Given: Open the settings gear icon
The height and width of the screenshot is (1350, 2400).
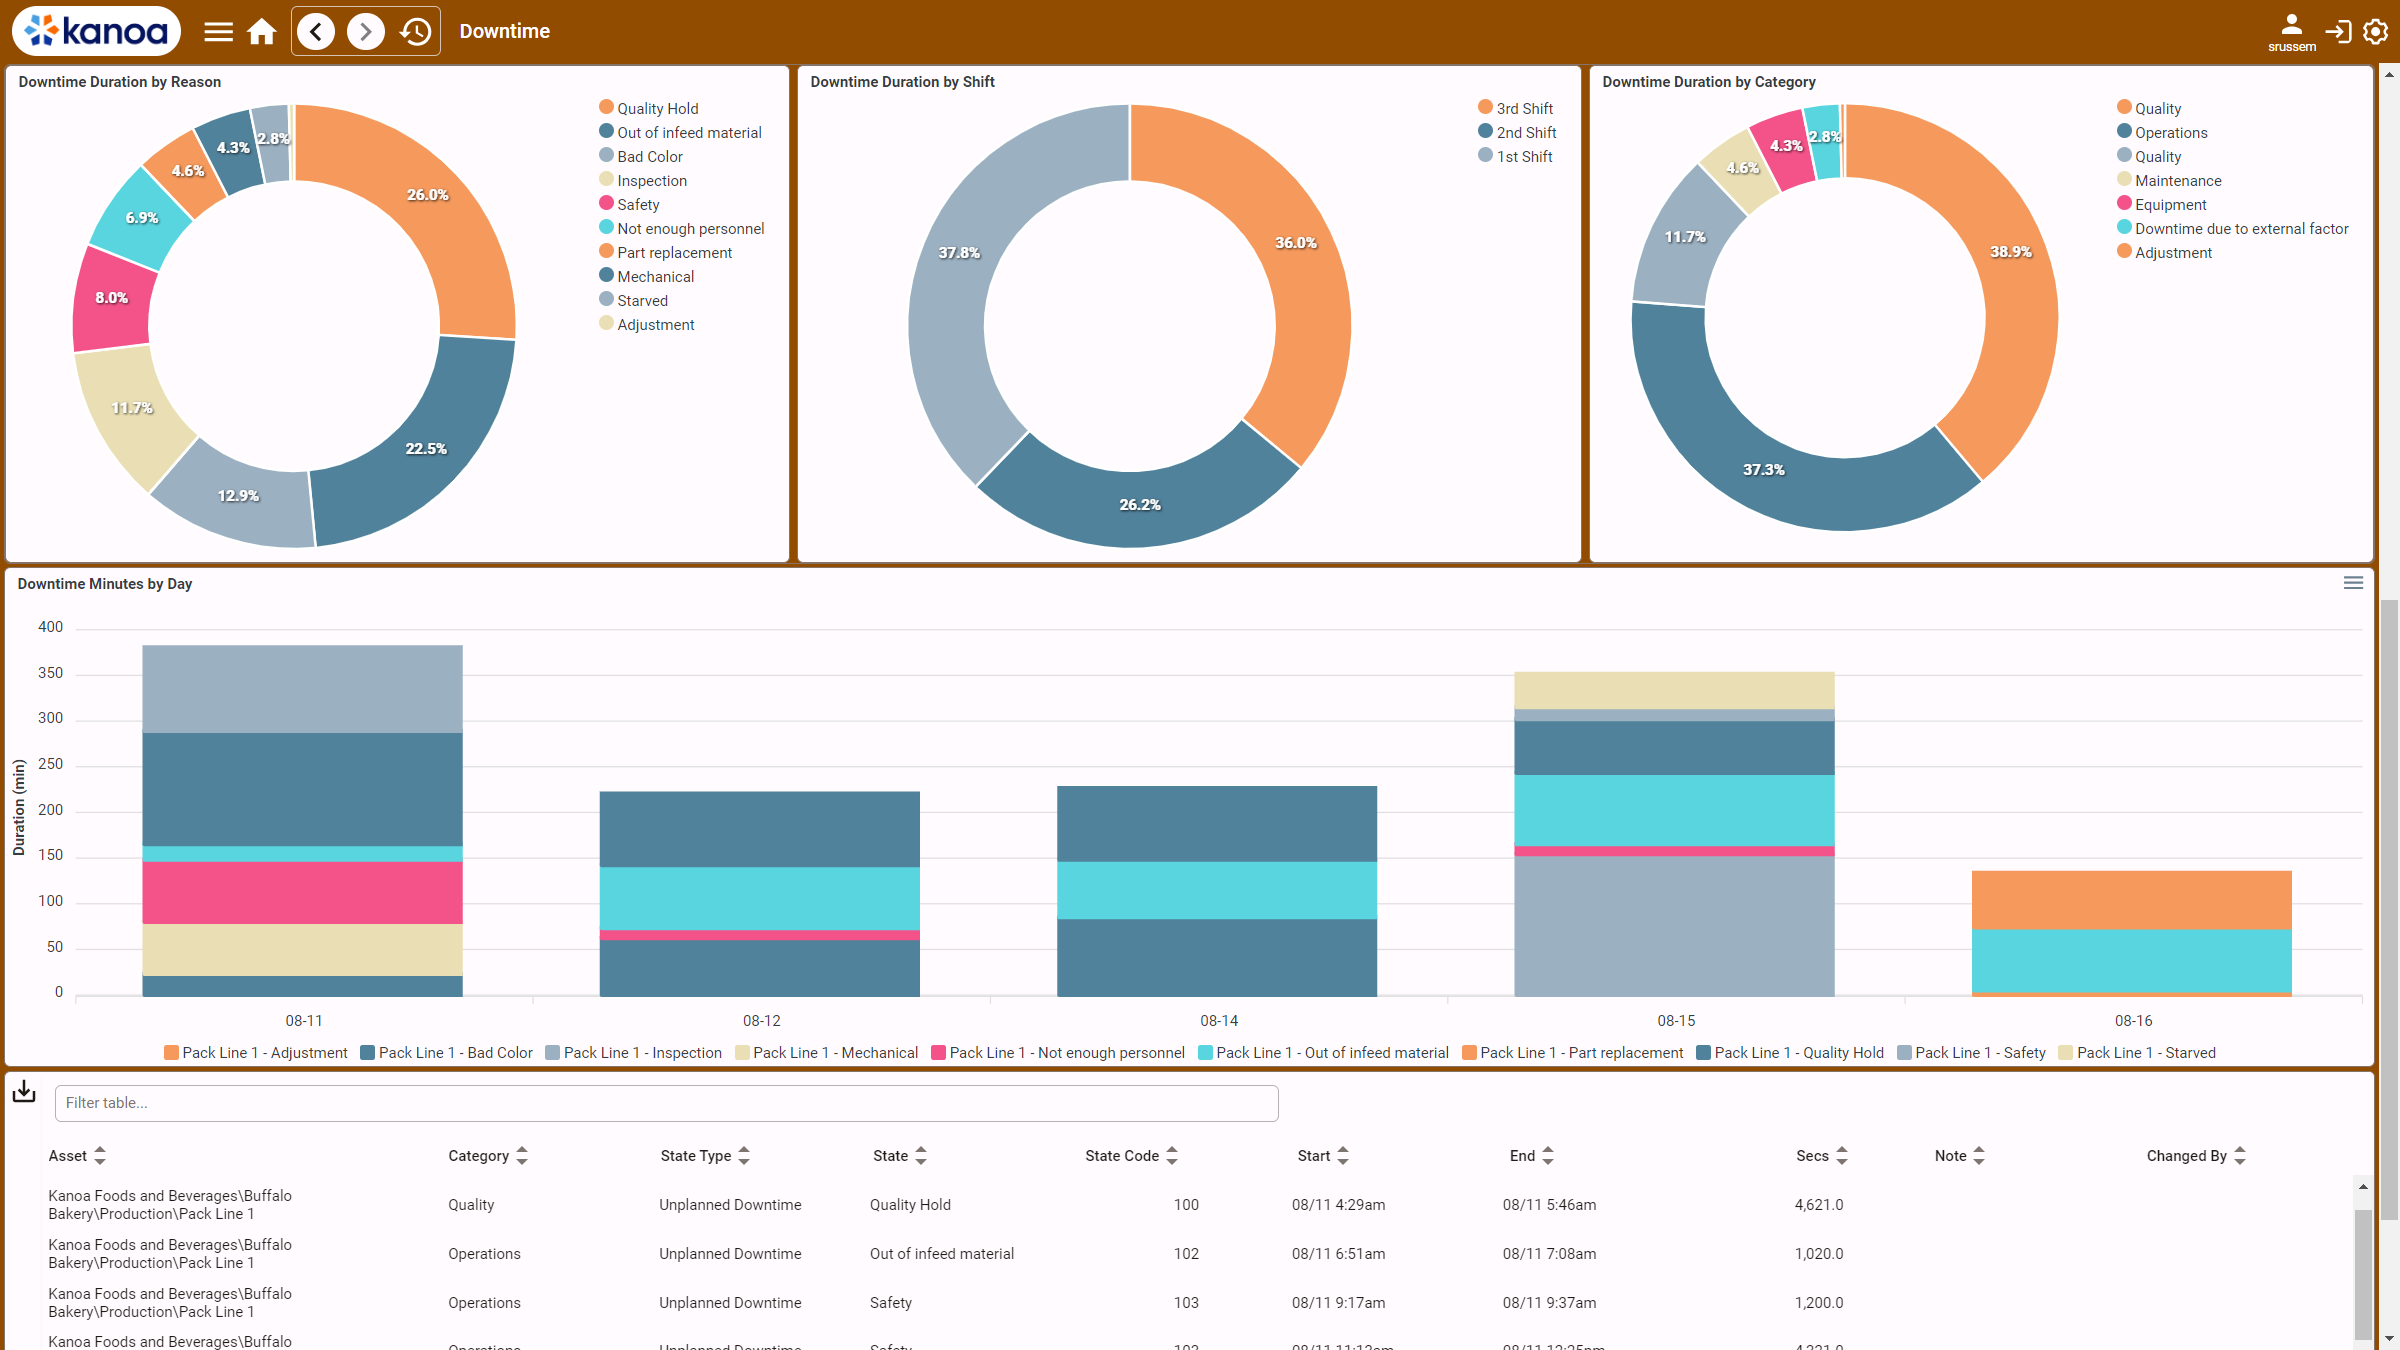Looking at the screenshot, I should 2376,31.
